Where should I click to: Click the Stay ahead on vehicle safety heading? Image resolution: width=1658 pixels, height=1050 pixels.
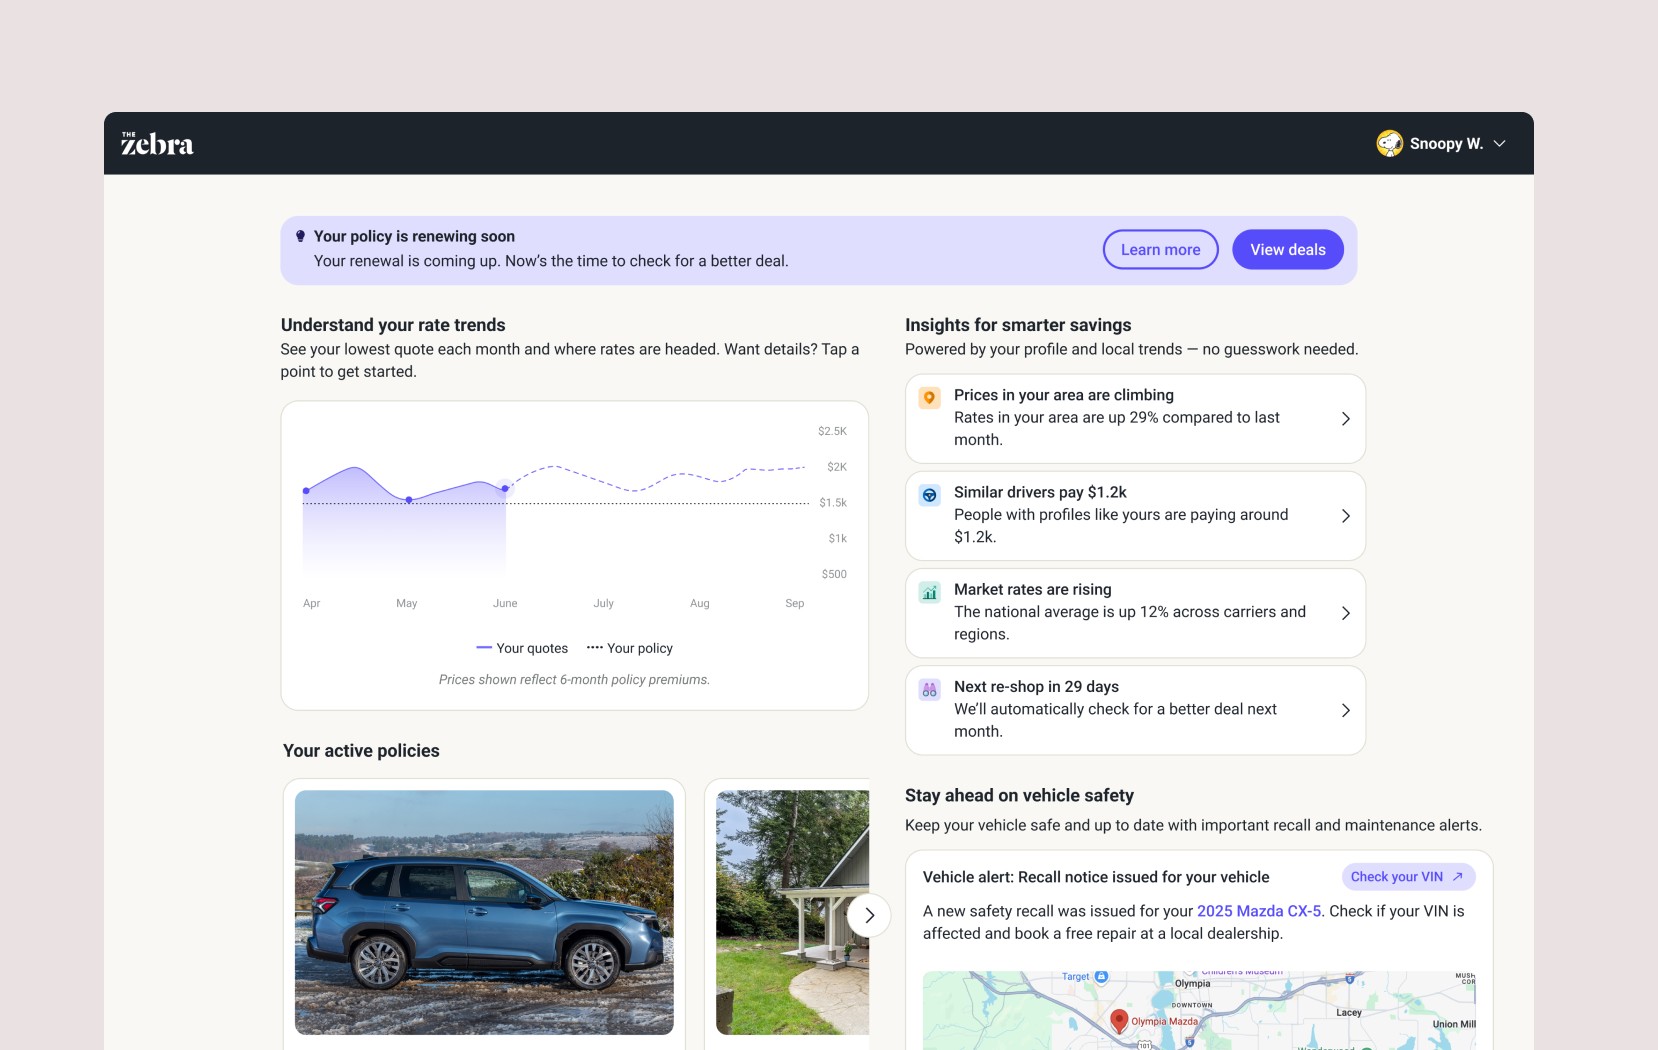(x=1019, y=795)
